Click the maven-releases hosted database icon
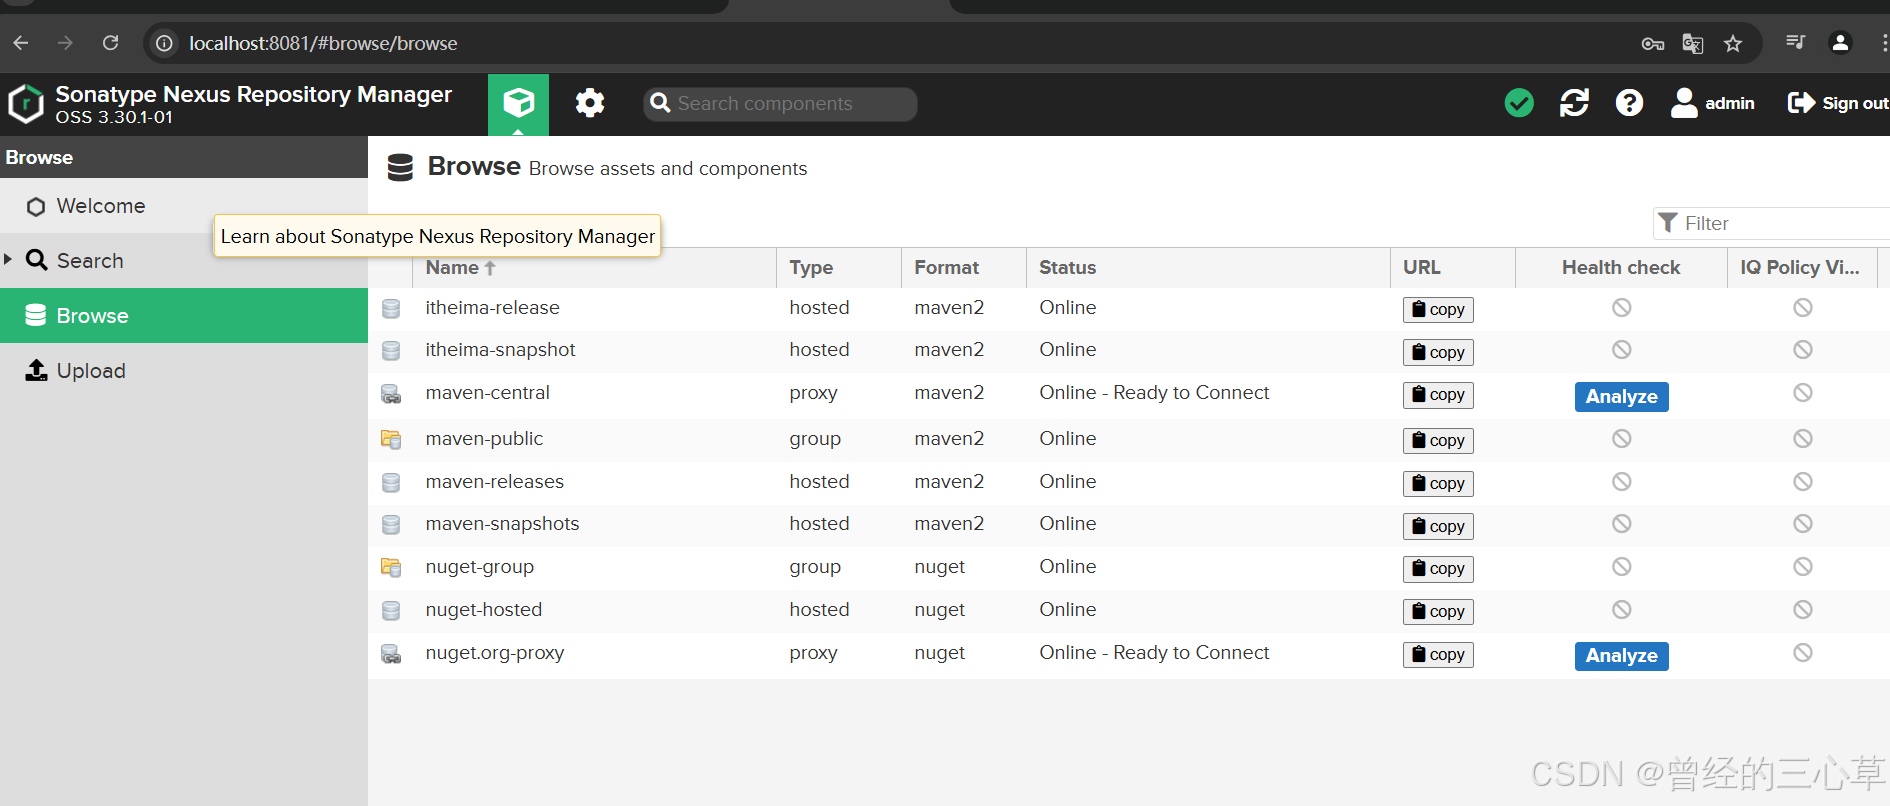This screenshot has height=806, width=1890. click(x=391, y=482)
